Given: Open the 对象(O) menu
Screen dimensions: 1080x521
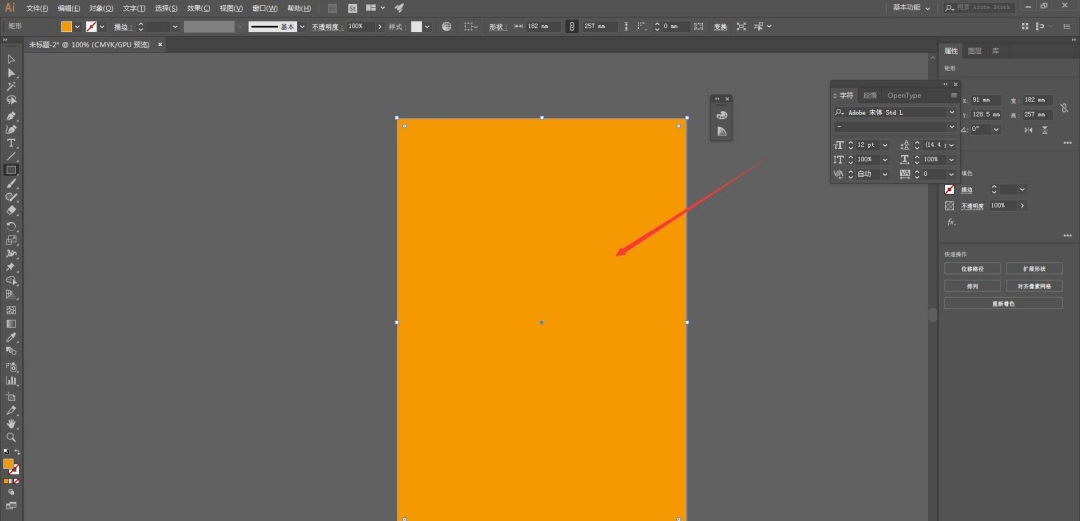Looking at the screenshot, I should click(x=101, y=8).
